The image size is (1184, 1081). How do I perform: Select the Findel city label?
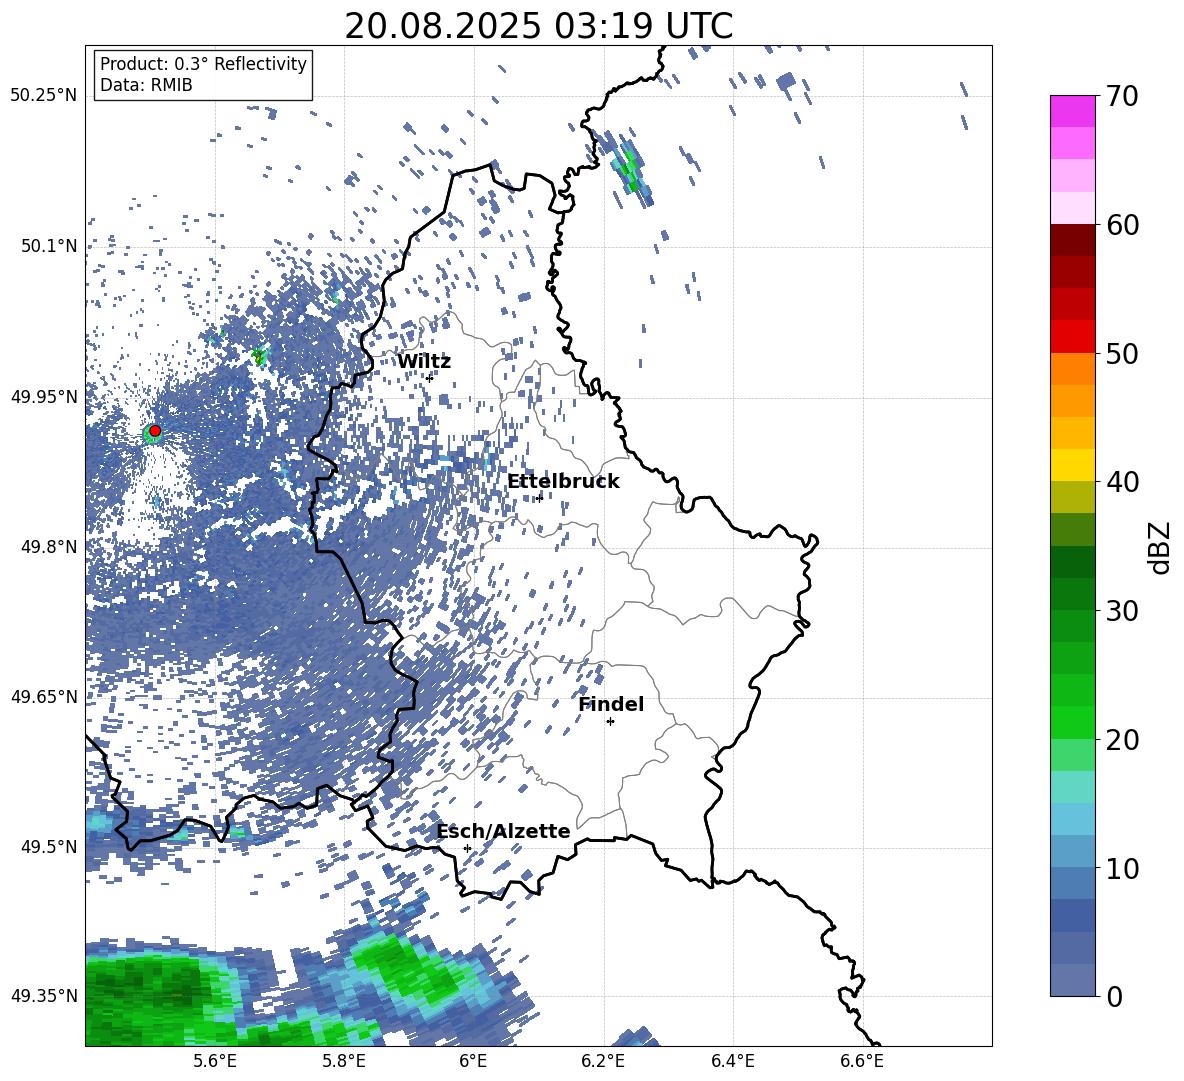611,704
